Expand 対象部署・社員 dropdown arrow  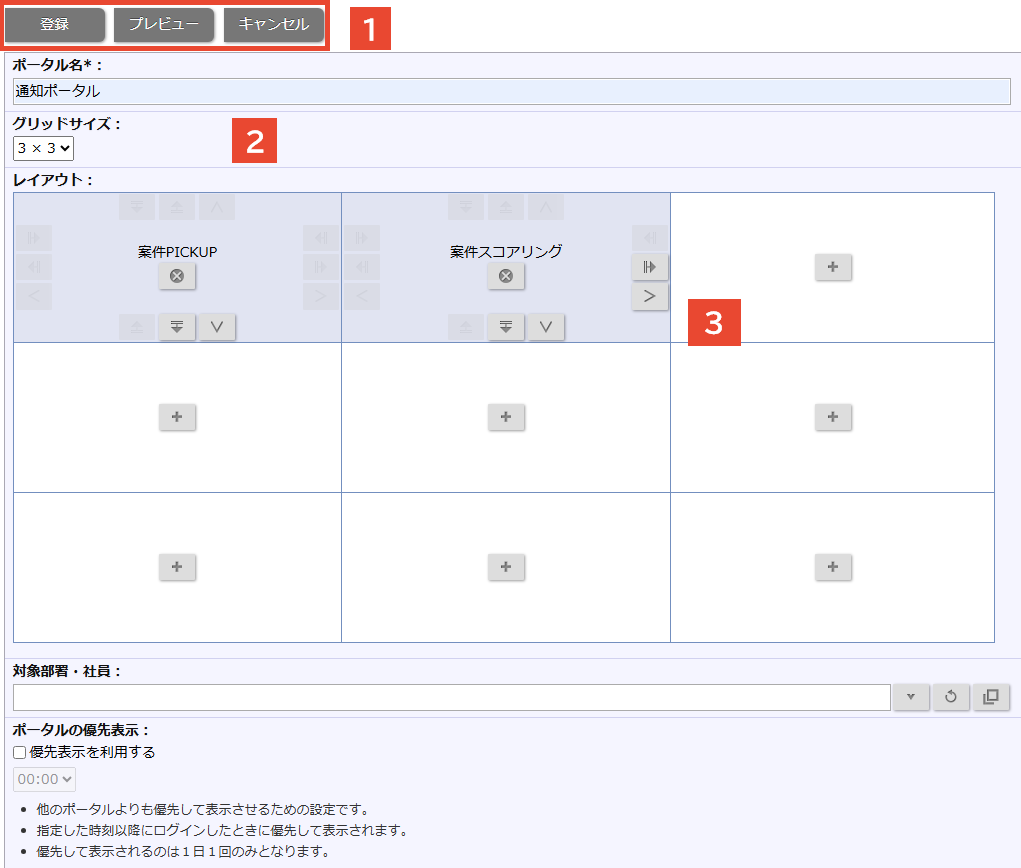pyautogui.click(x=911, y=697)
